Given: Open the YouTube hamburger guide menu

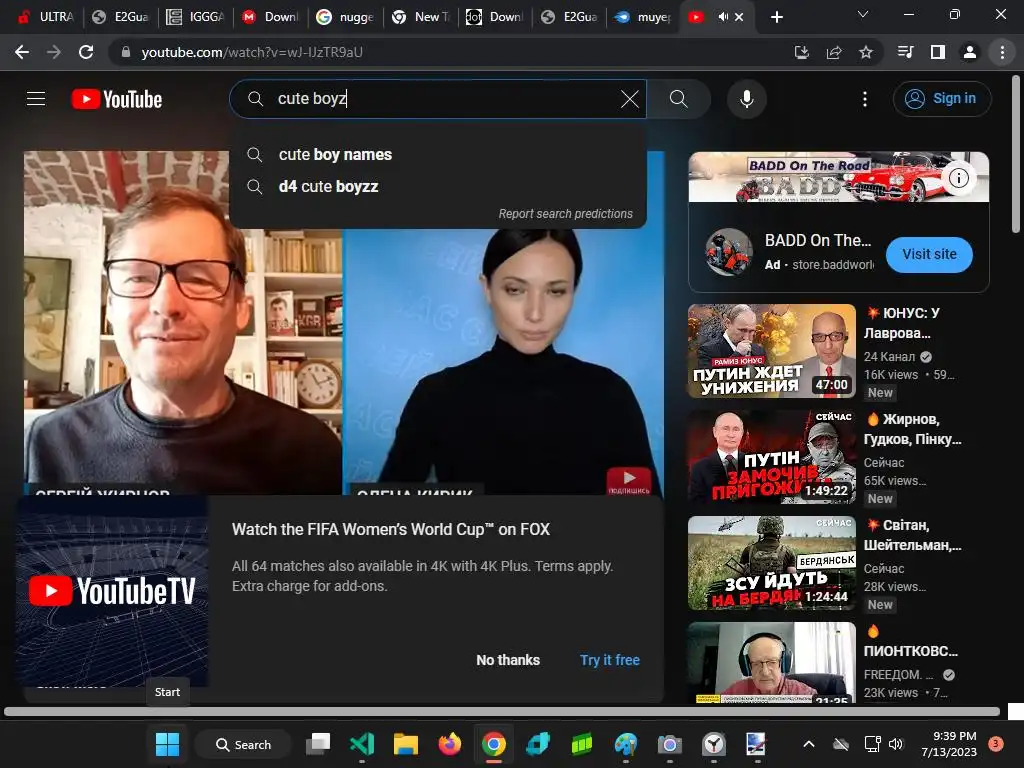Looking at the screenshot, I should point(36,99).
